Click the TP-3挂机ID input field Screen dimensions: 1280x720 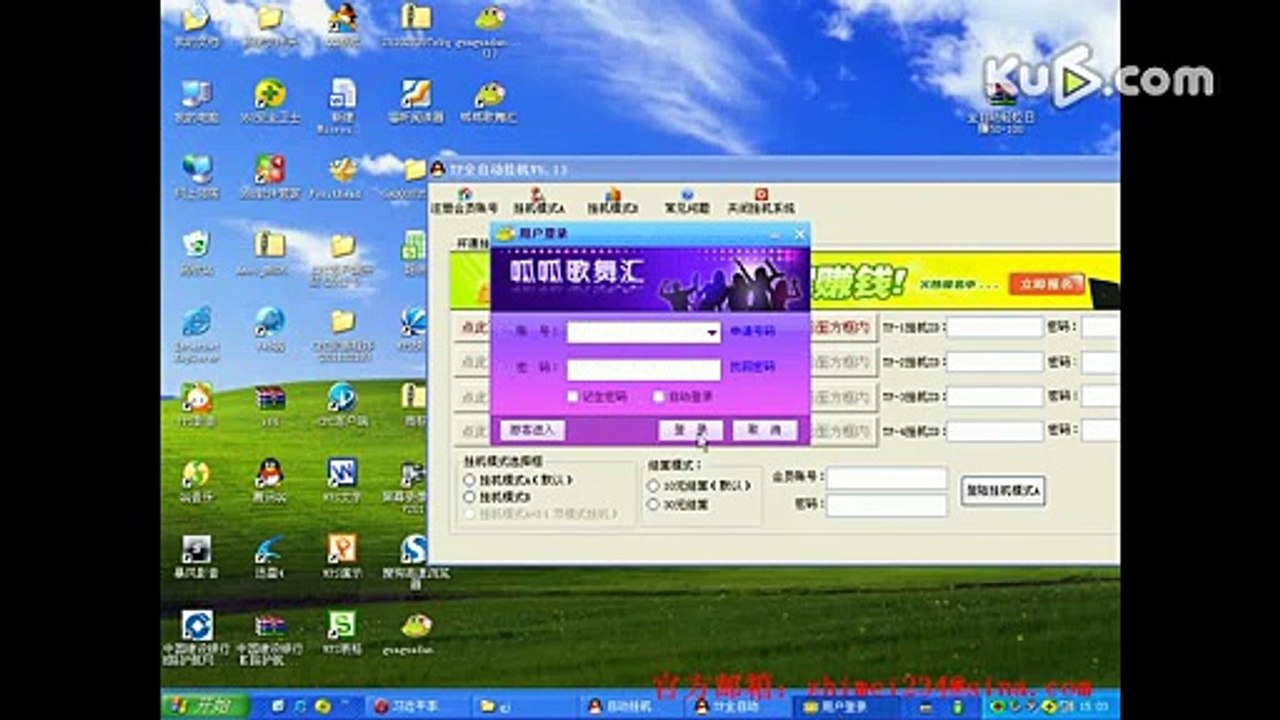point(995,396)
